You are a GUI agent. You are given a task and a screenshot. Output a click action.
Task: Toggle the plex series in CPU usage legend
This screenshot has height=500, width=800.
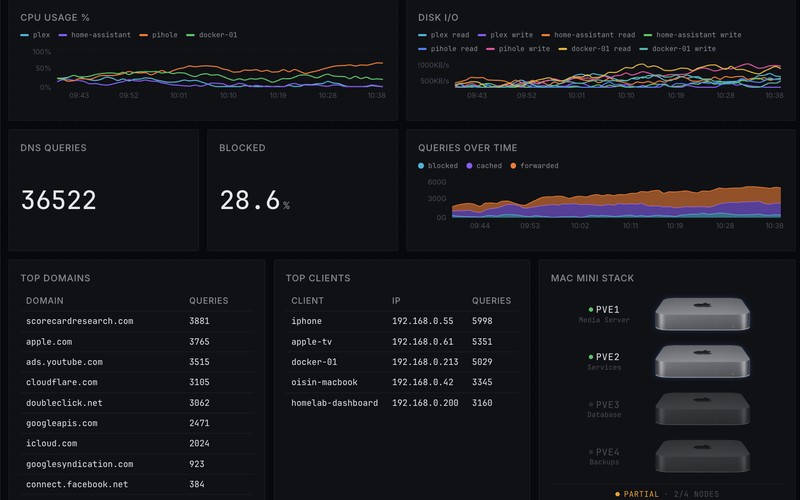[35, 35]
